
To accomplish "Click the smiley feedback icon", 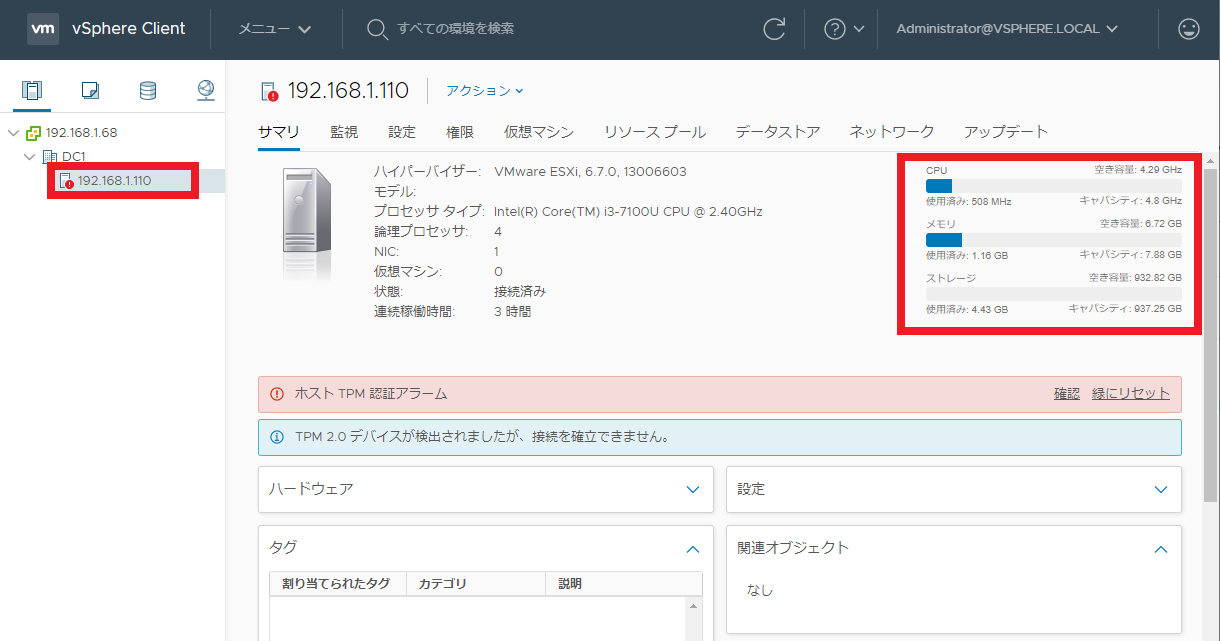I will click(1189, 29).
